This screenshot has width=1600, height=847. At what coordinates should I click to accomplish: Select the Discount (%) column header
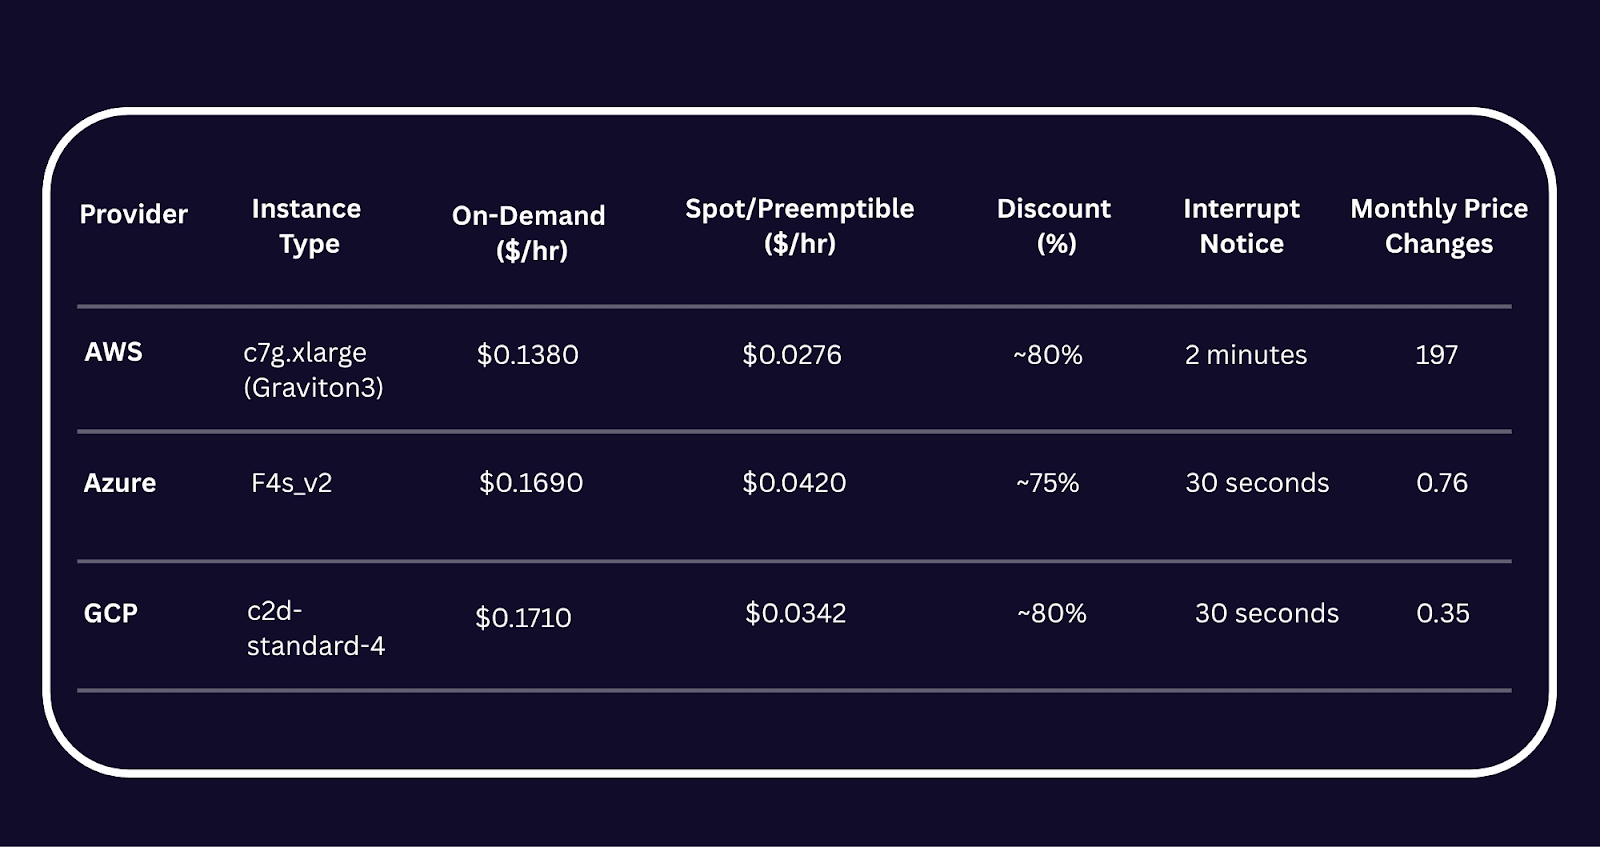[1054, 226]
